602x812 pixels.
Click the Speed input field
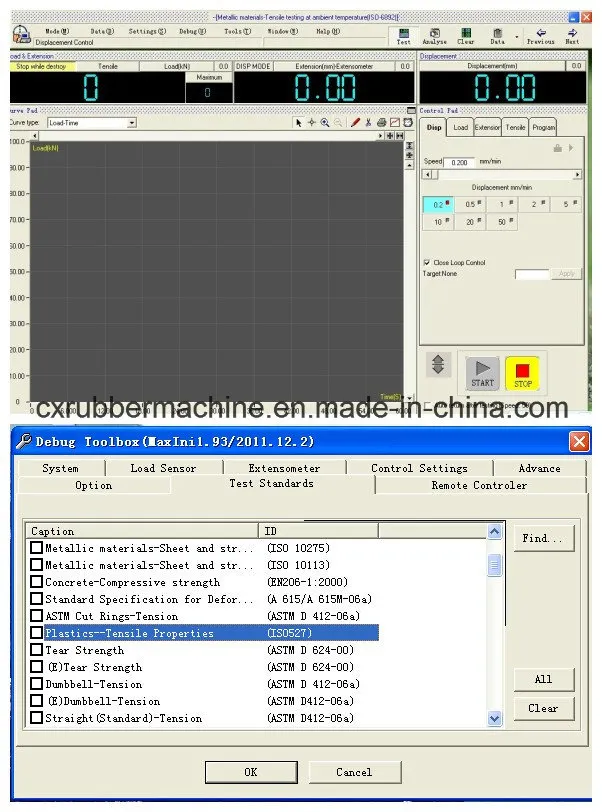(459, 162)
